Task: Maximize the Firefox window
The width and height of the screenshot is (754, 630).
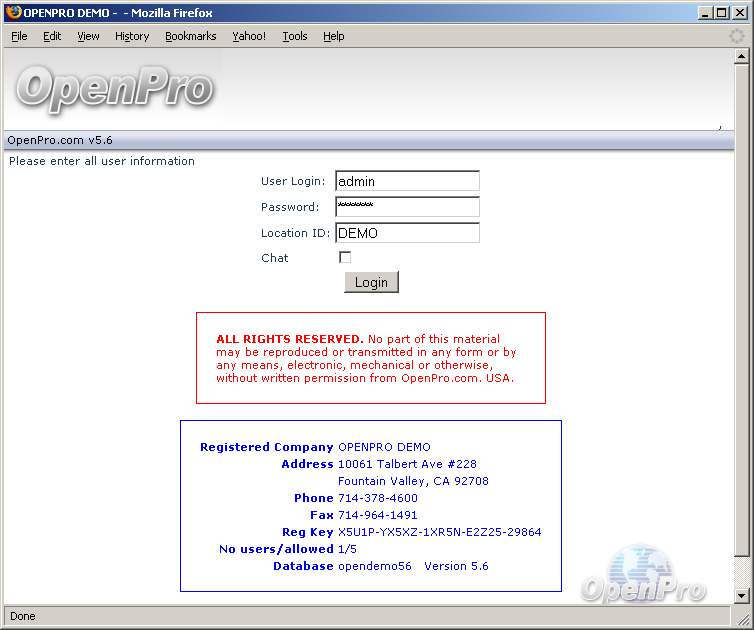Action: pos(721,13)
